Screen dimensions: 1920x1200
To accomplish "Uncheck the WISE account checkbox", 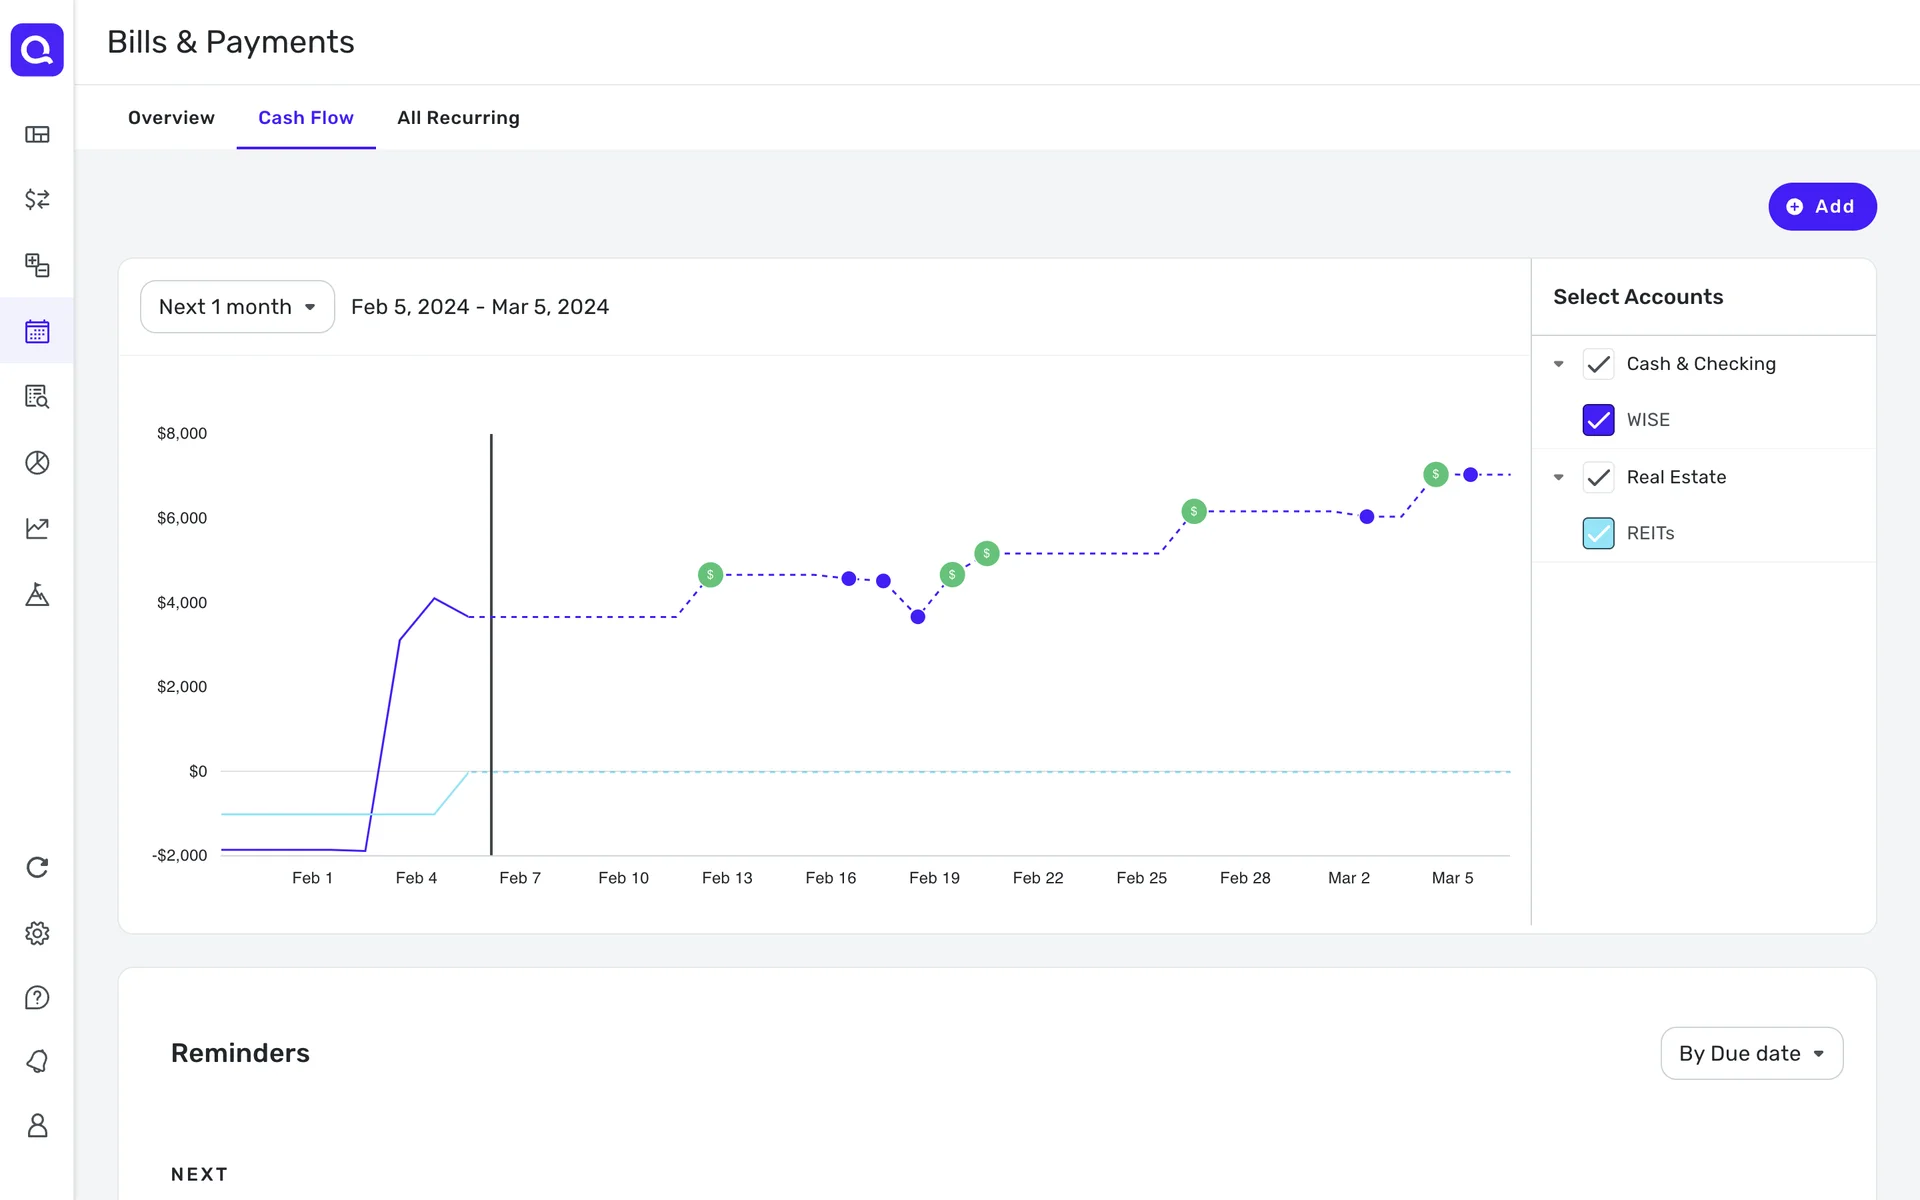I will (1598, 420).
